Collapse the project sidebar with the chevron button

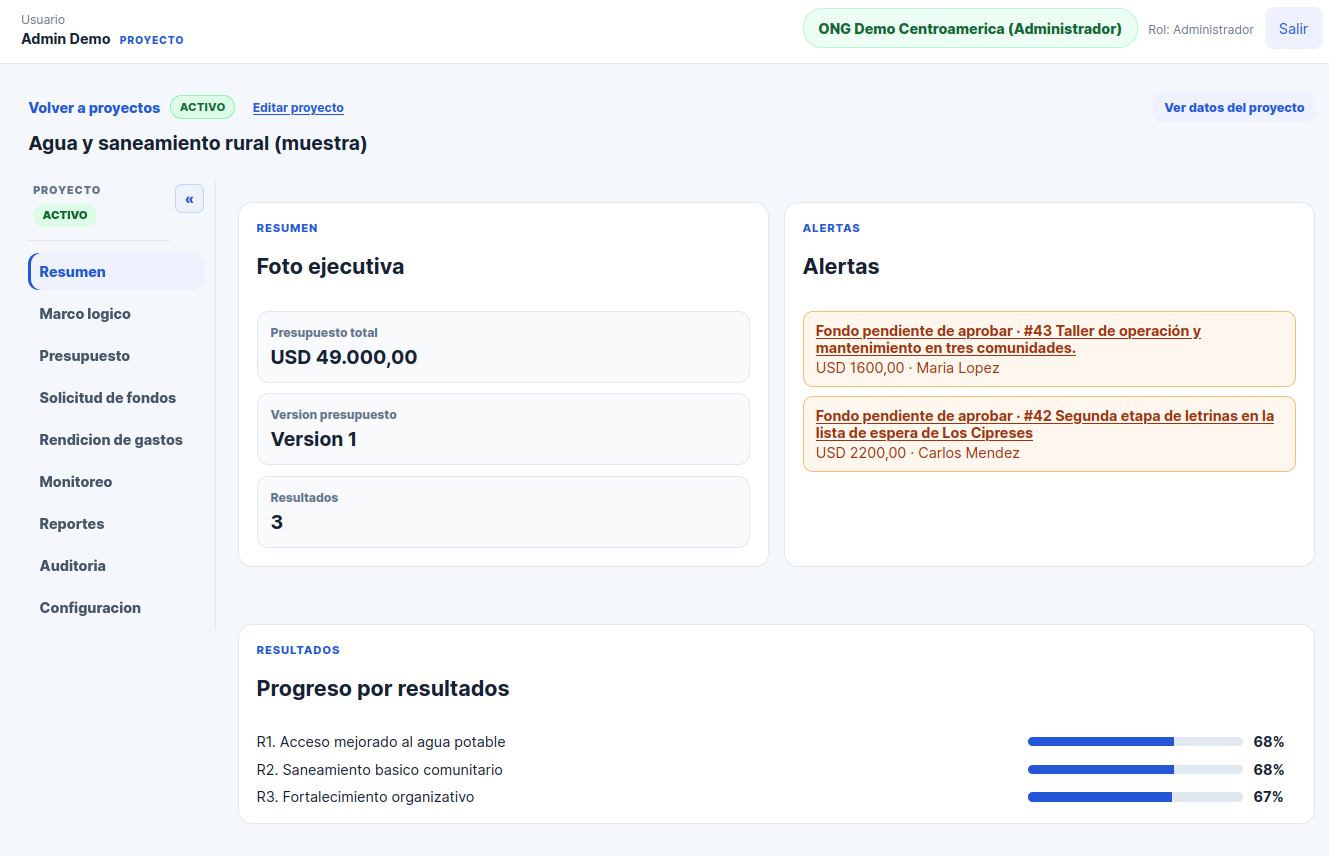pos(189,199)
